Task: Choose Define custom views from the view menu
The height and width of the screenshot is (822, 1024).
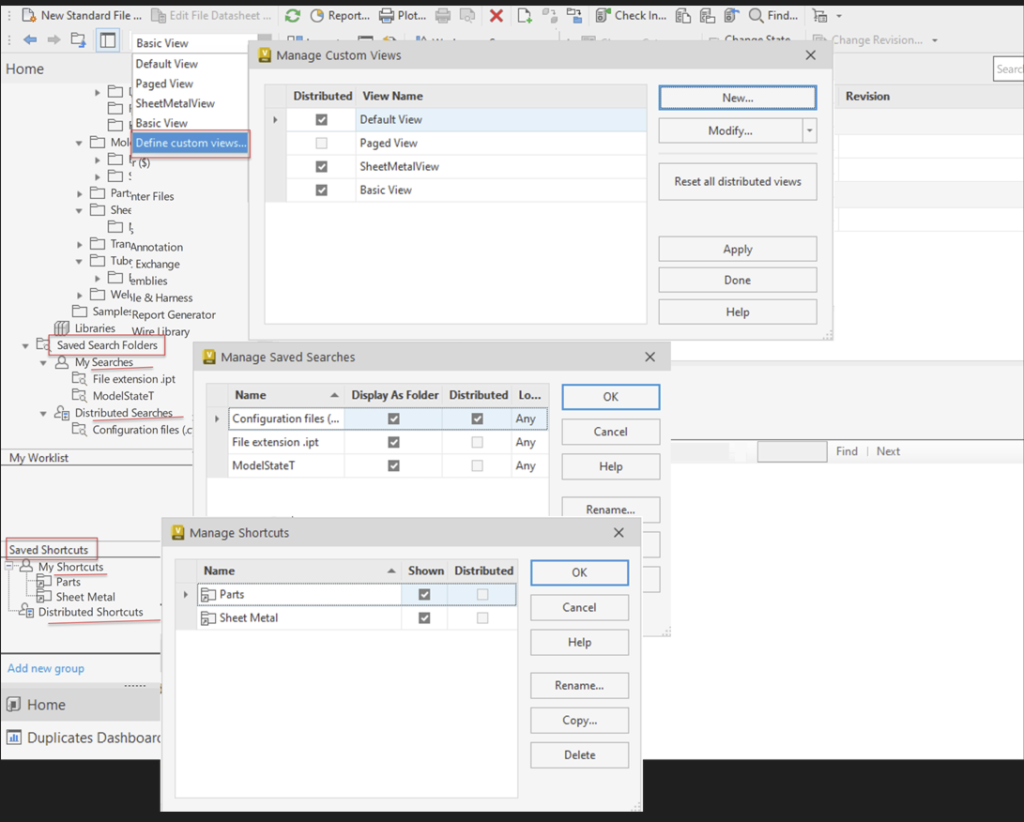Action: coord(189,143)
